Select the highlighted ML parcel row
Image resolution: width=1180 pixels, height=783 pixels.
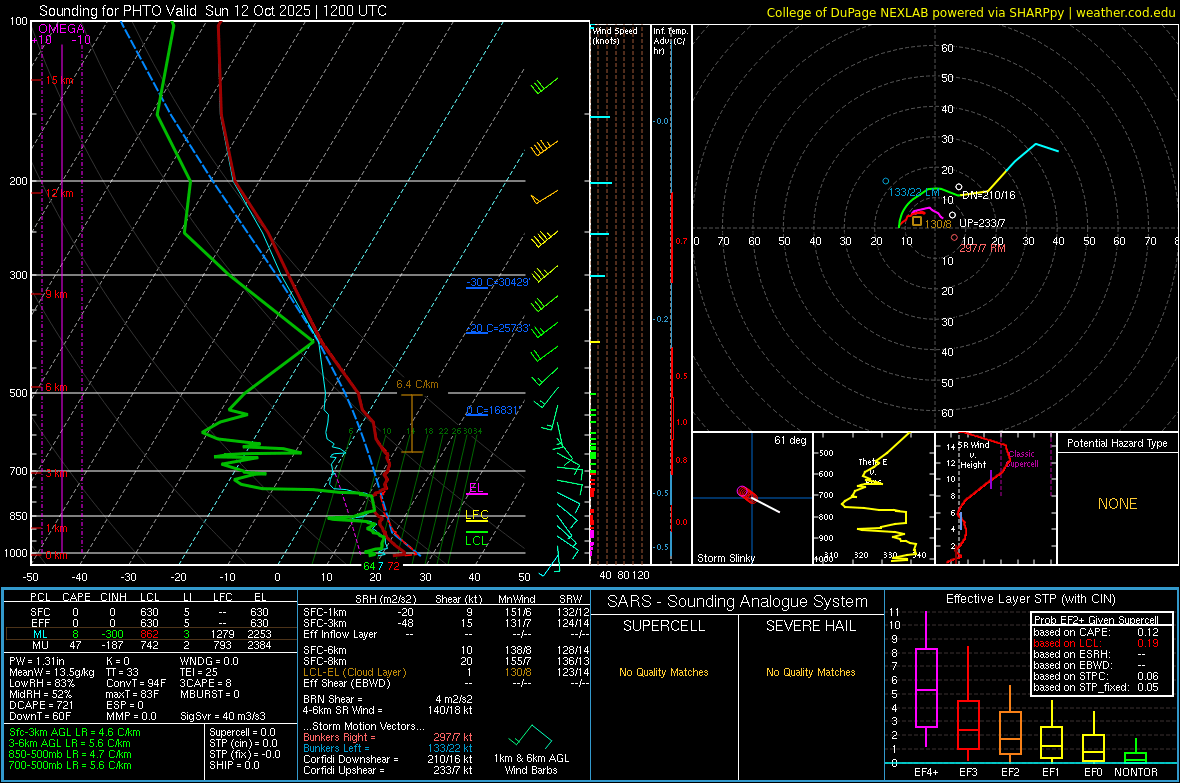tap(149, 634)
